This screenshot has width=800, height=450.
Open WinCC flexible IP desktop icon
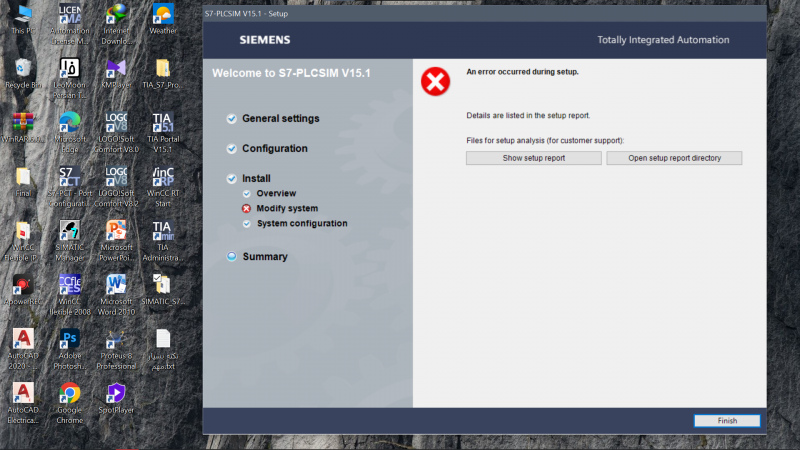click(23, 241)
